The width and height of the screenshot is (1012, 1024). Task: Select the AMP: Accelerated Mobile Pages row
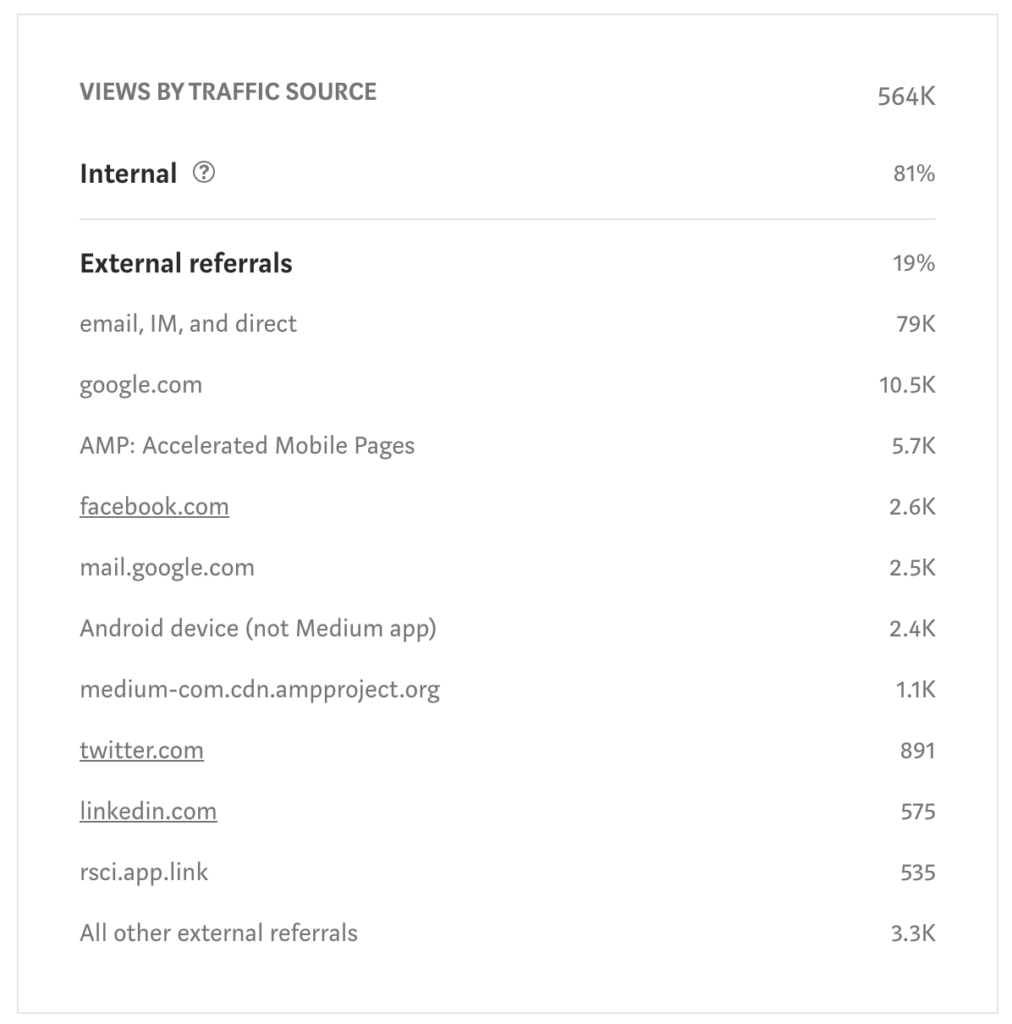(507, 445)
